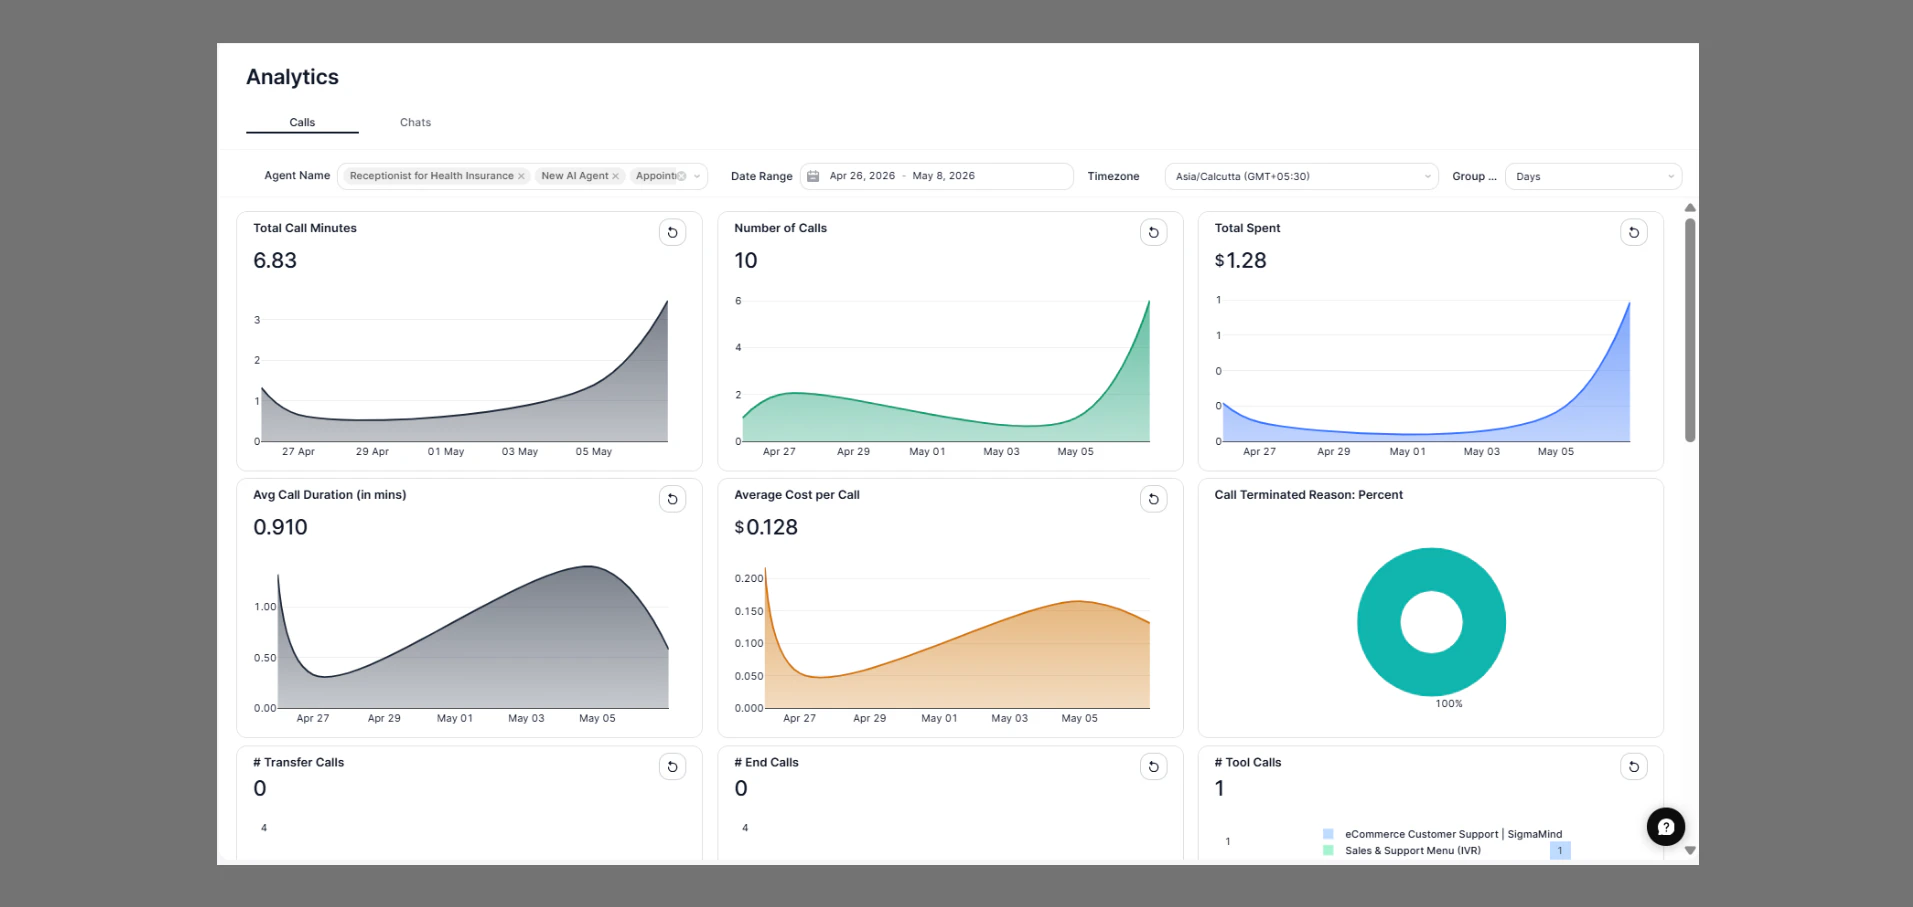This screenshot has height=907, width=1913.
Task: Refresh the Transfer Calls card
Action: 672,767
